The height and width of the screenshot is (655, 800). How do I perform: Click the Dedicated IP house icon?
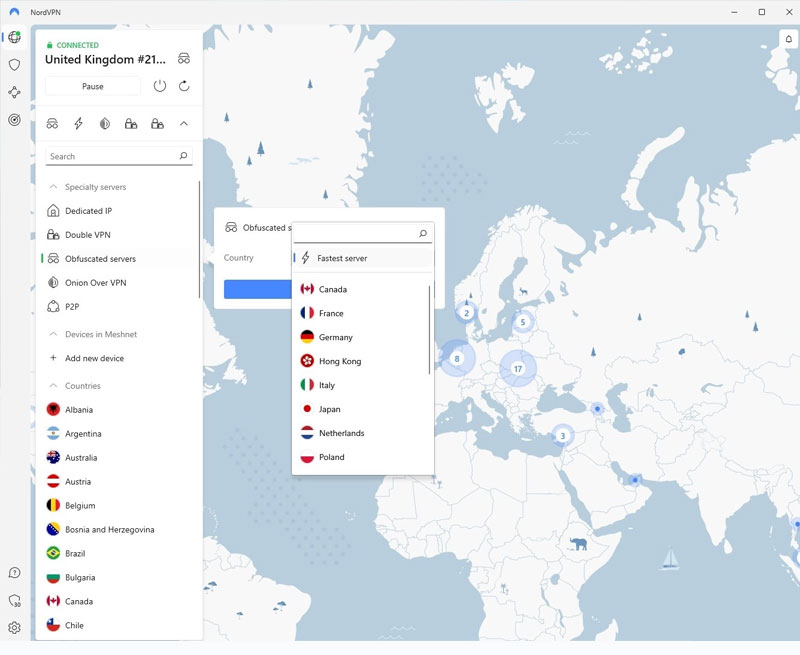coord(53,211)
